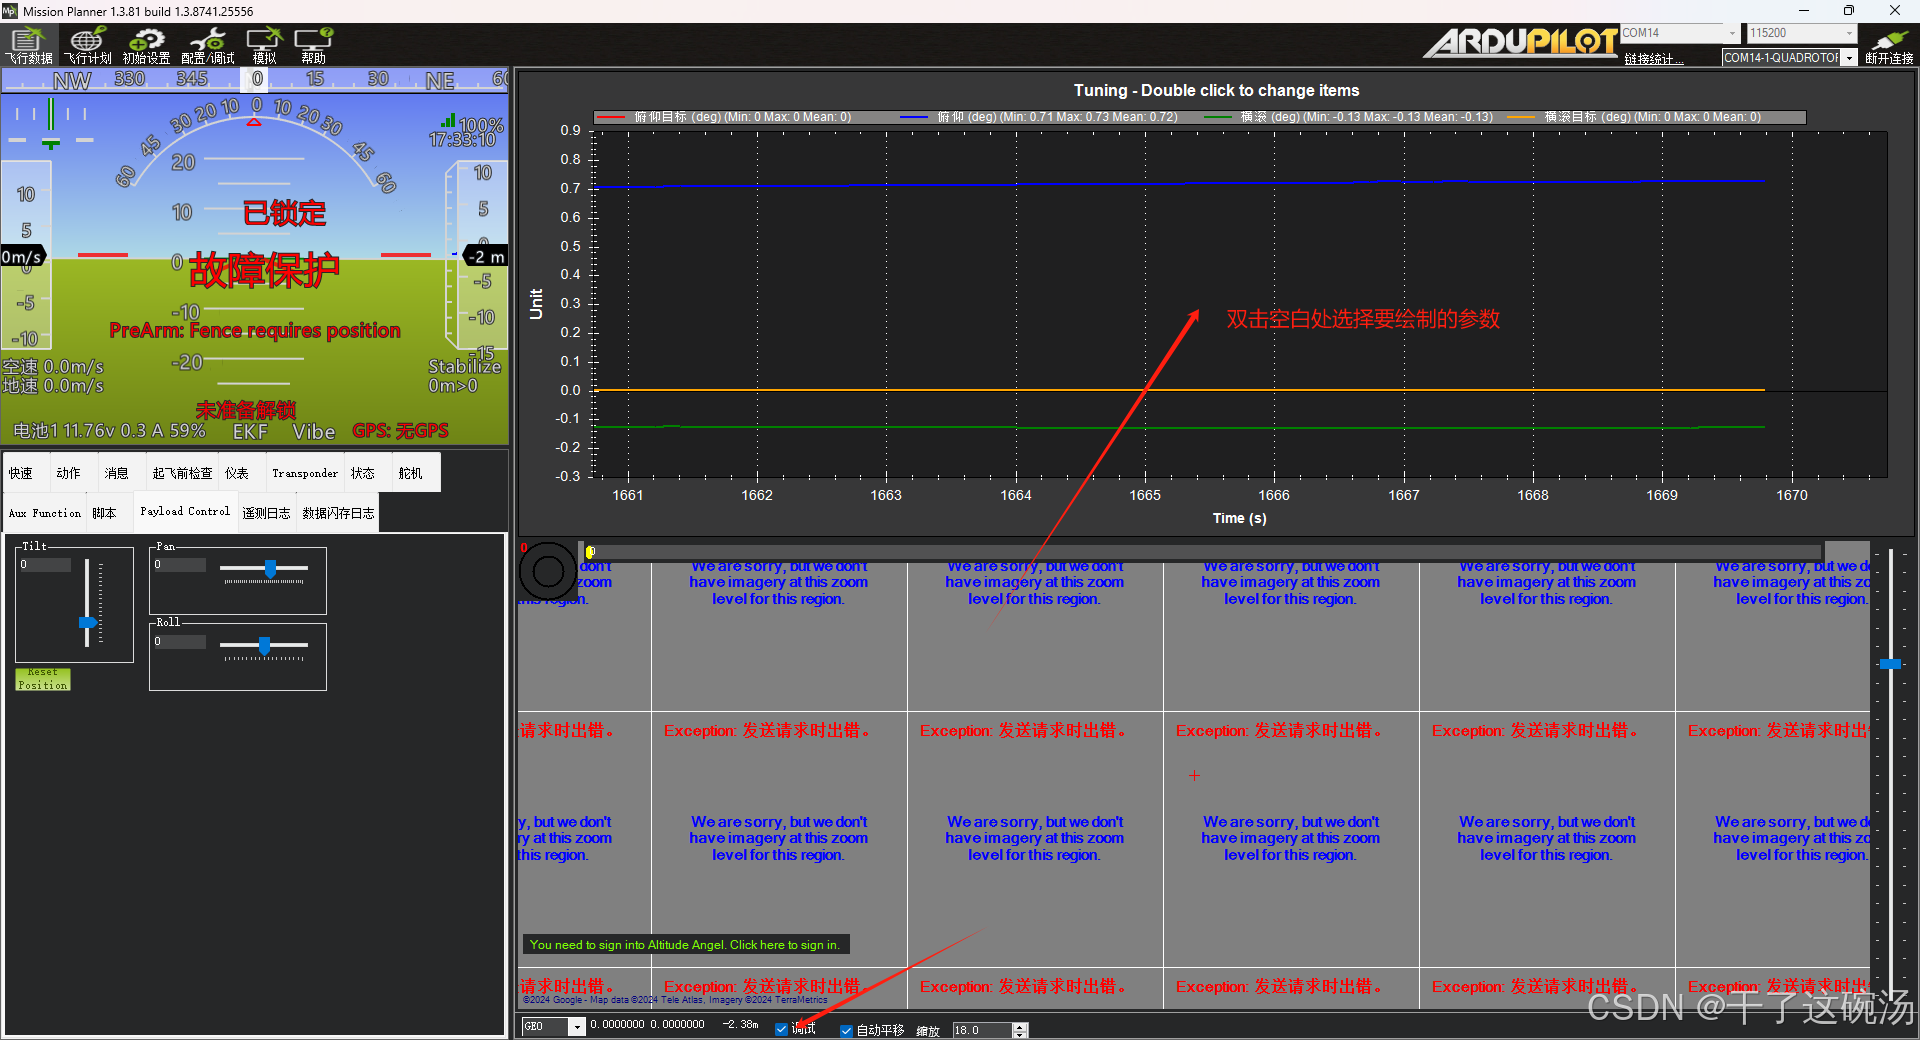This screenshot has width=1920, height=1040.
Task: Switch to the Aux Function tab
Action: pyautogui.click(x=45, y=513)
